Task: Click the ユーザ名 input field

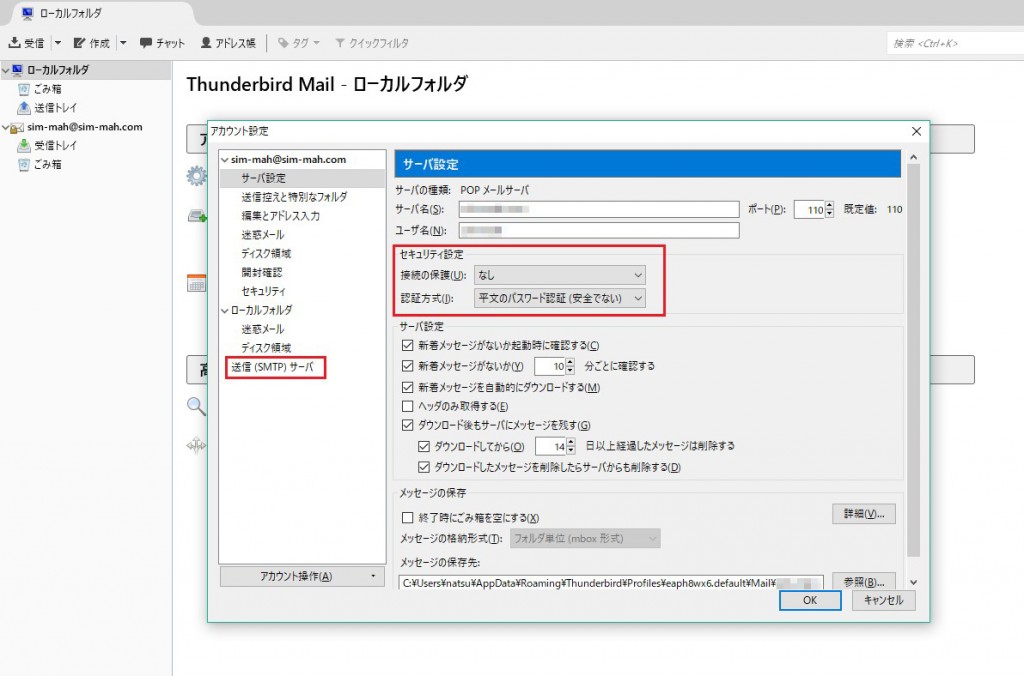Action: coord(599,231)
